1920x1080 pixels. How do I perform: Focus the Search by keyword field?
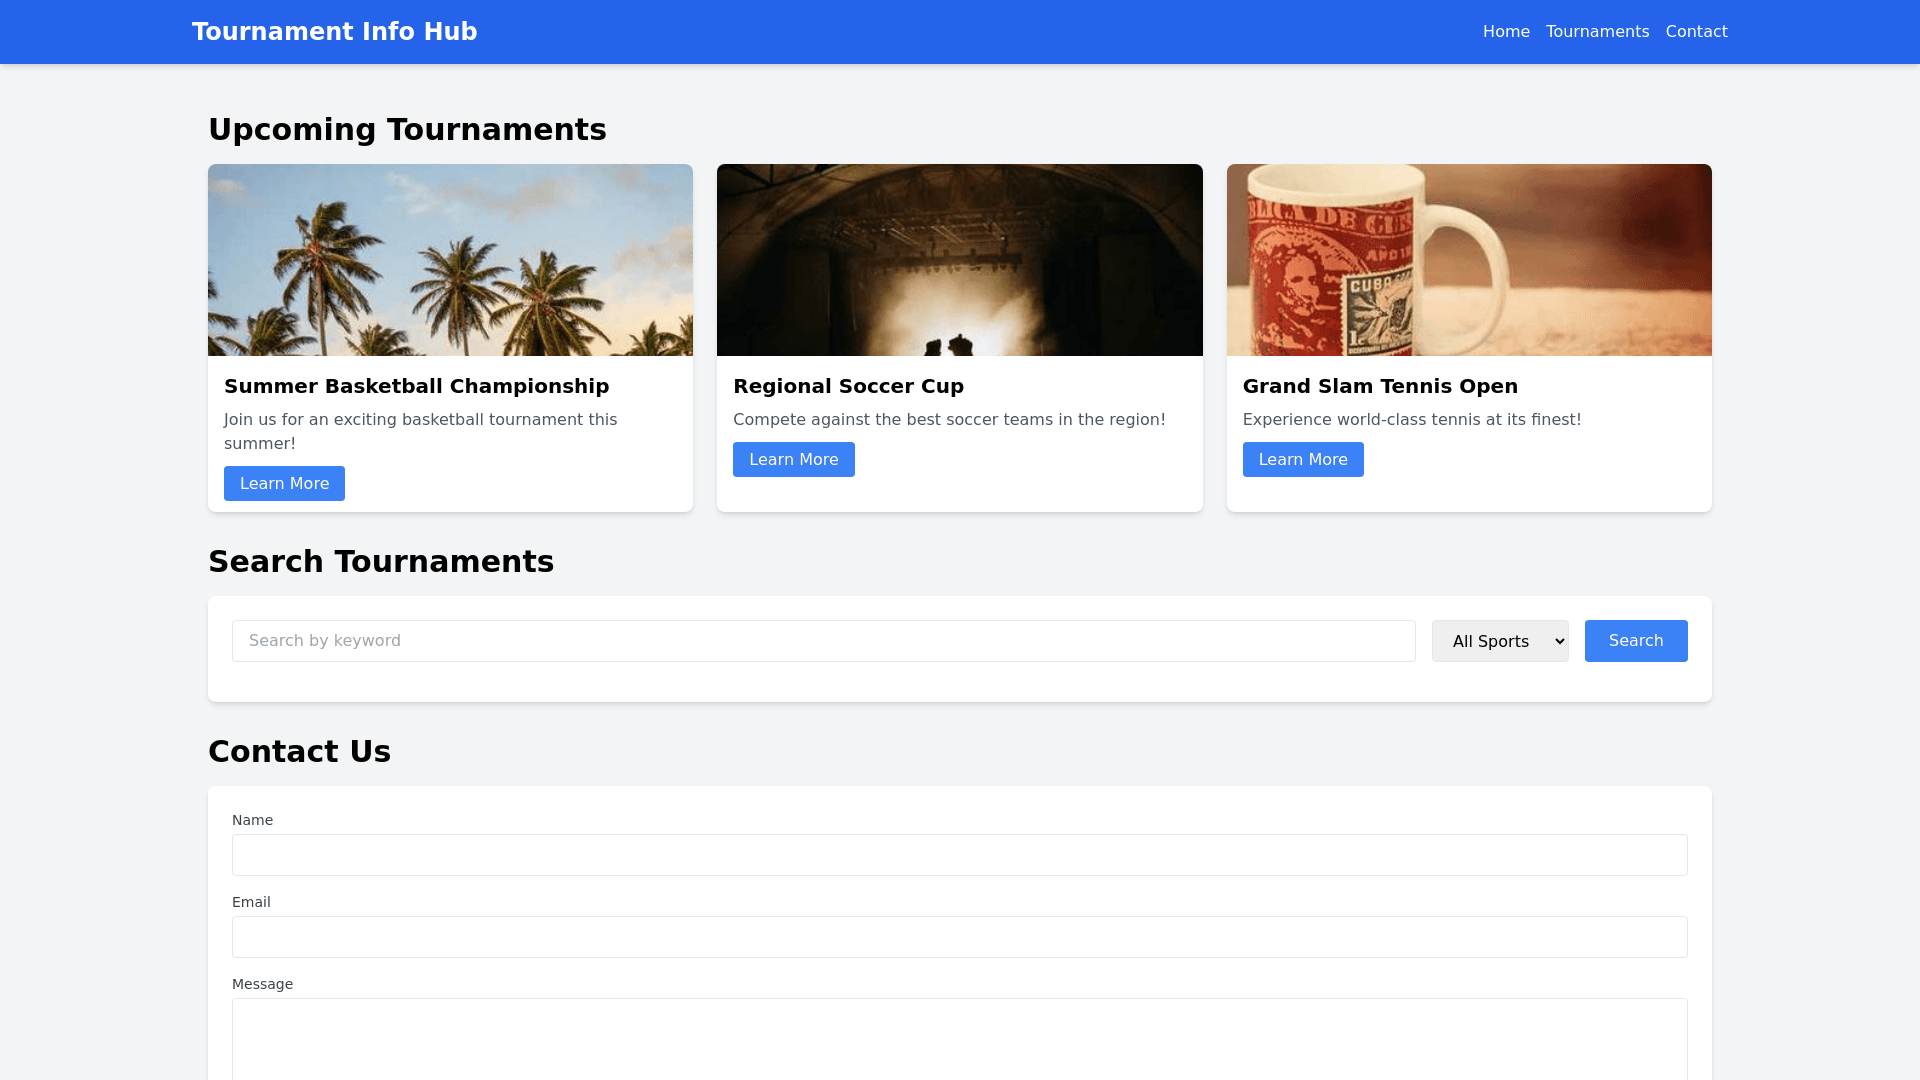(x=823, y=641)
